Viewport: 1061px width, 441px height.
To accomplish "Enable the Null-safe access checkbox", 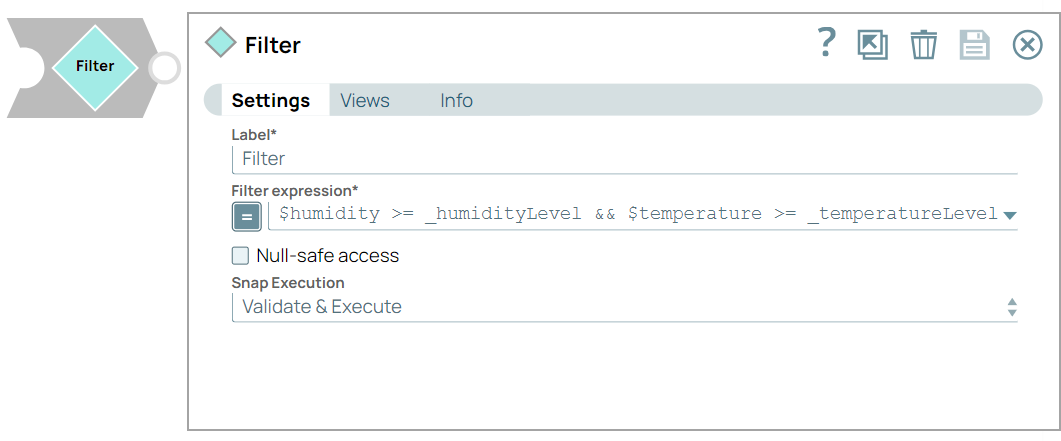I will [240, 256].
